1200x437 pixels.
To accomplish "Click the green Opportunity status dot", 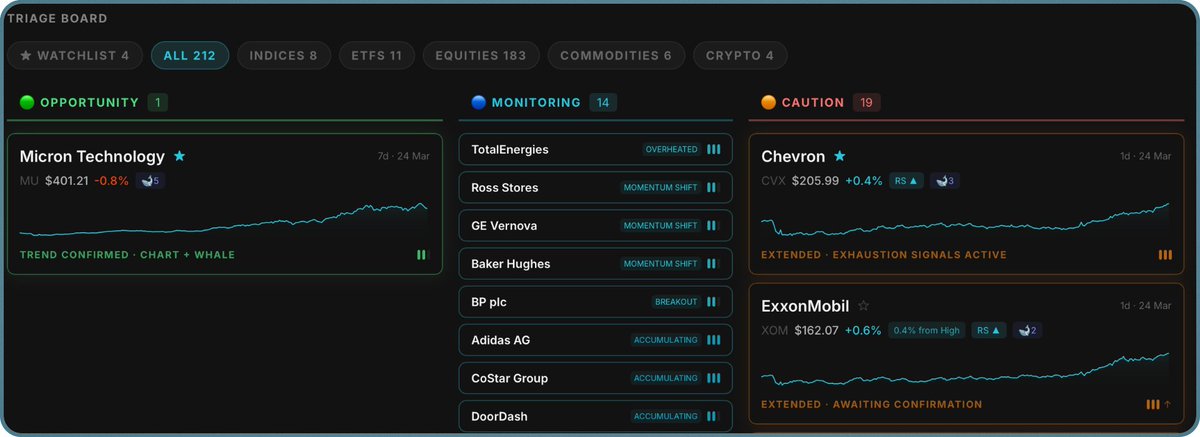I will [x=27, y=102].
